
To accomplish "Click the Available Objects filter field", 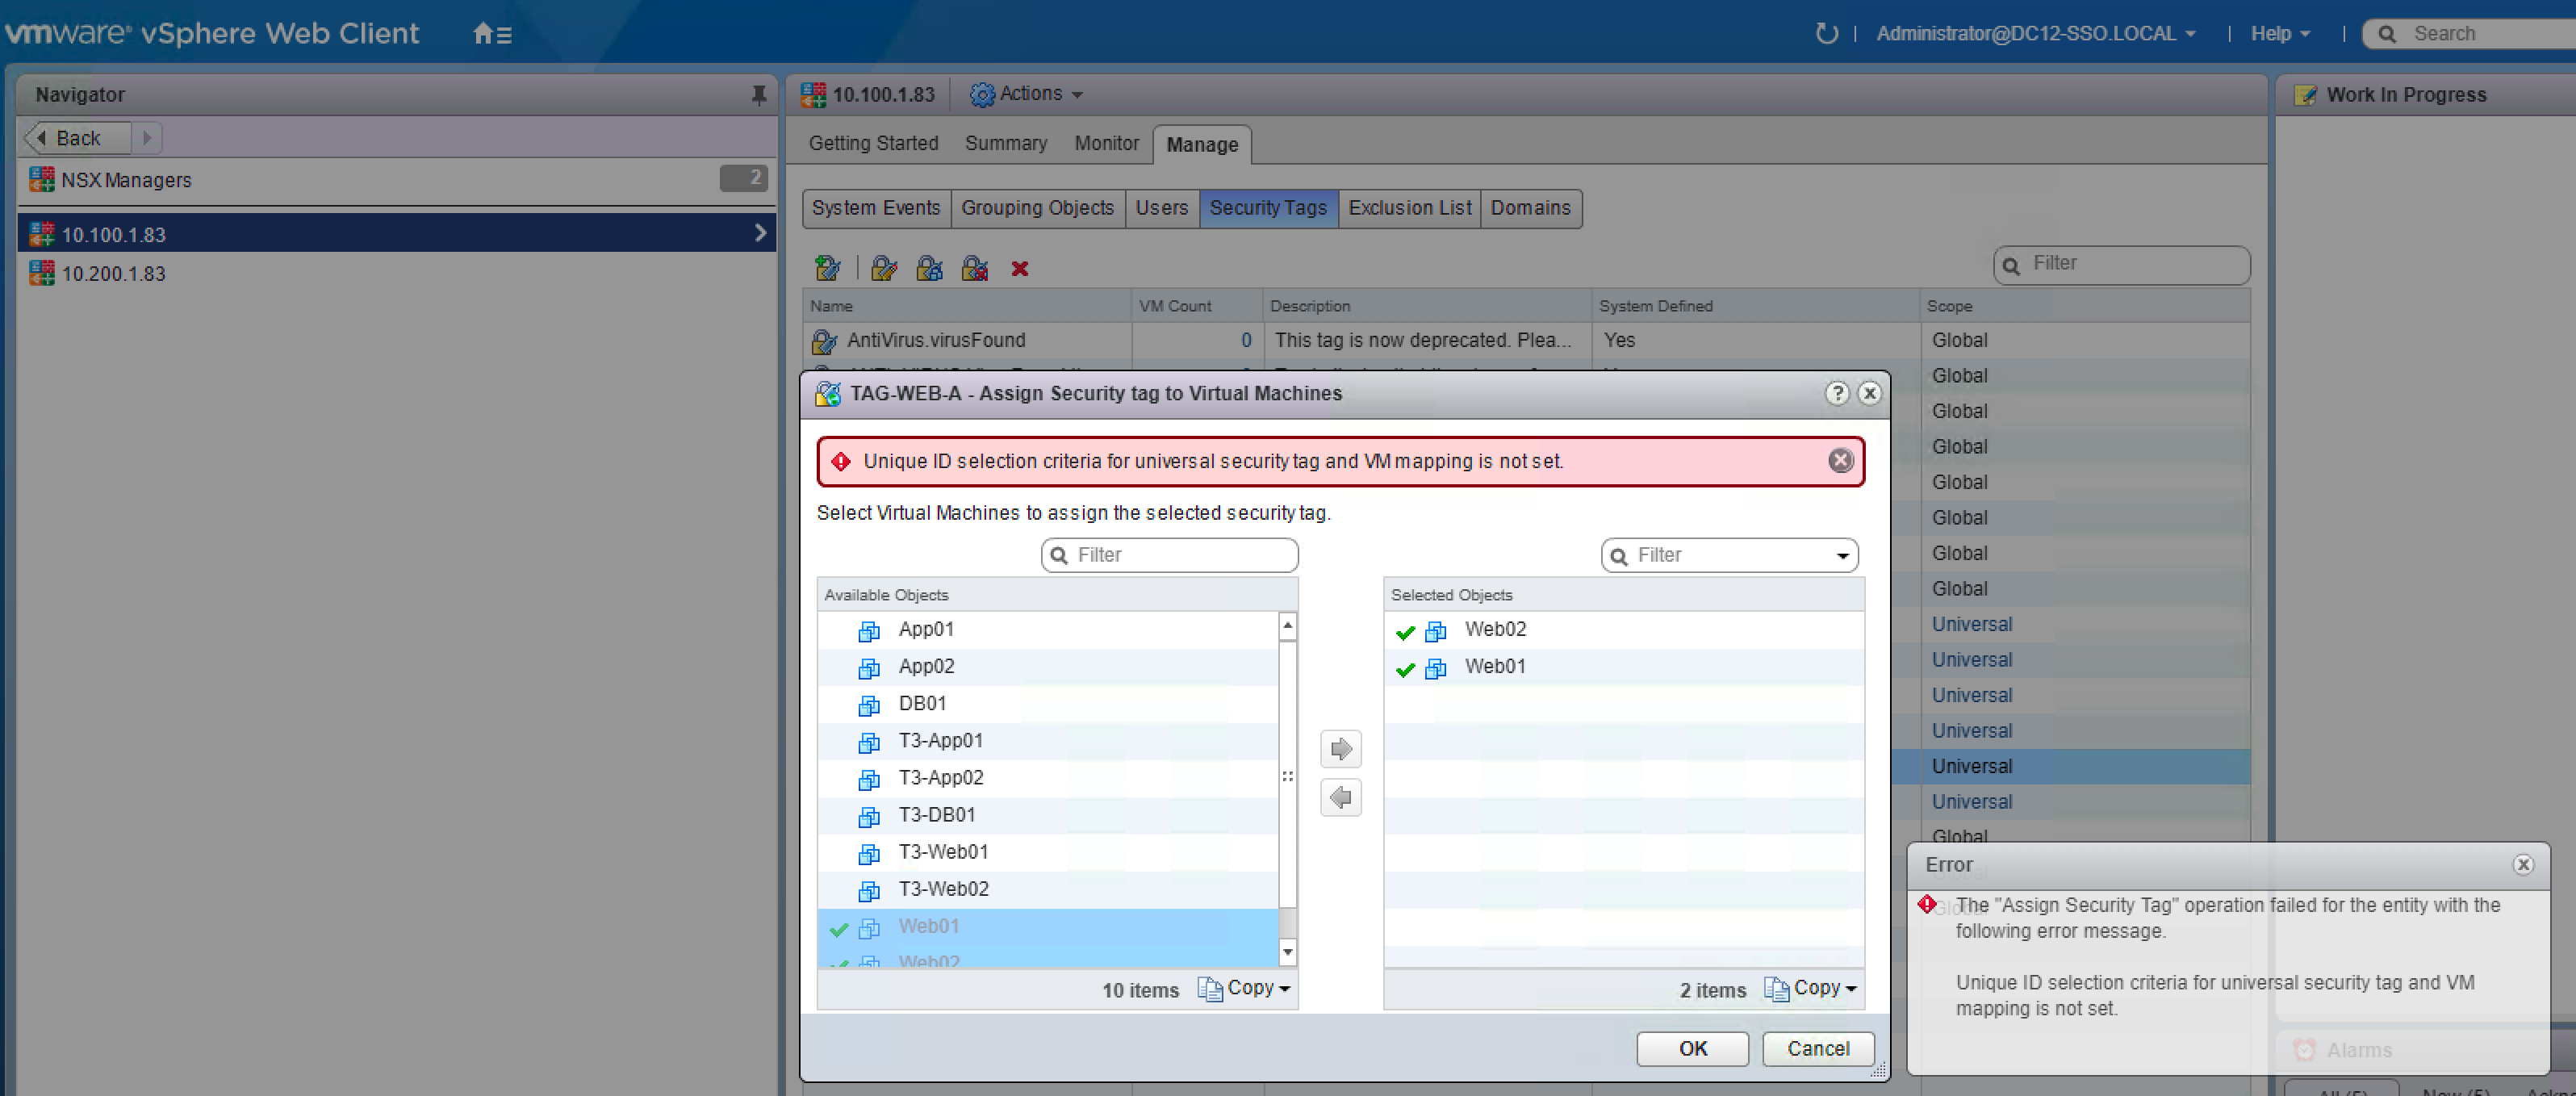I will click(1180, 555).
